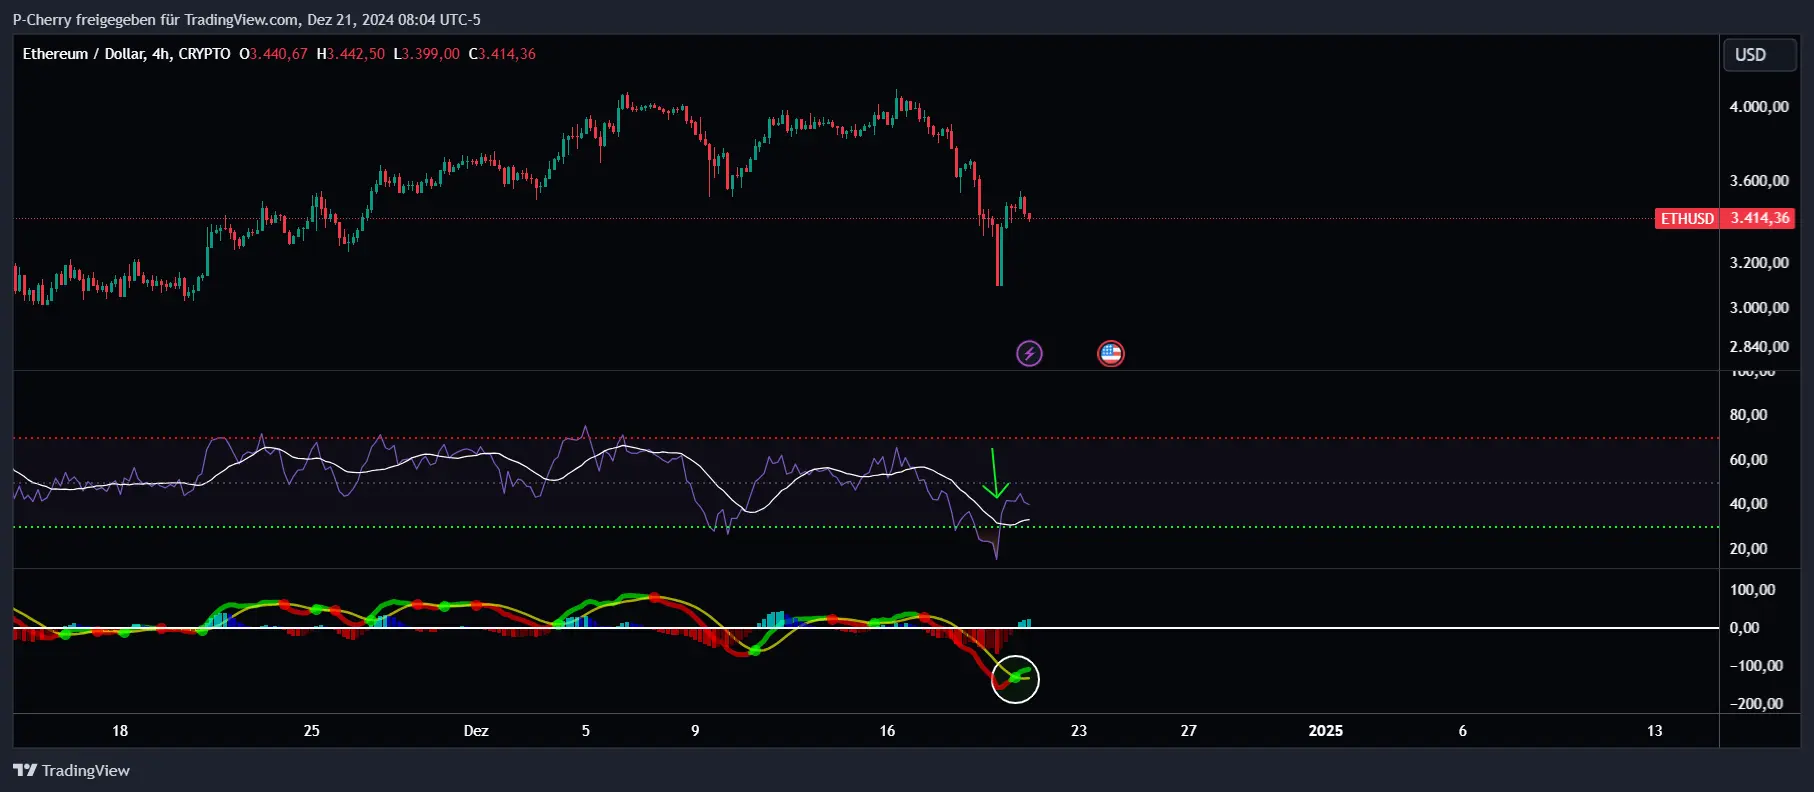Click the purple lightning event icon
The width and height of the screenshot is (1814, 792).
(1029, 353)
